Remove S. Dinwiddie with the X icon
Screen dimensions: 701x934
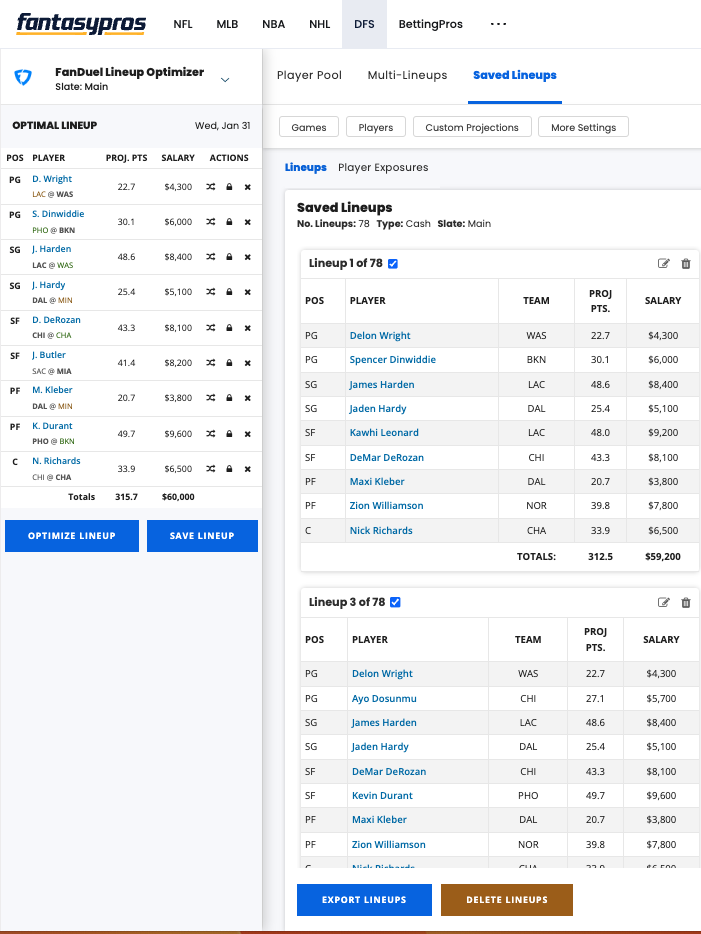pos(248,222)
